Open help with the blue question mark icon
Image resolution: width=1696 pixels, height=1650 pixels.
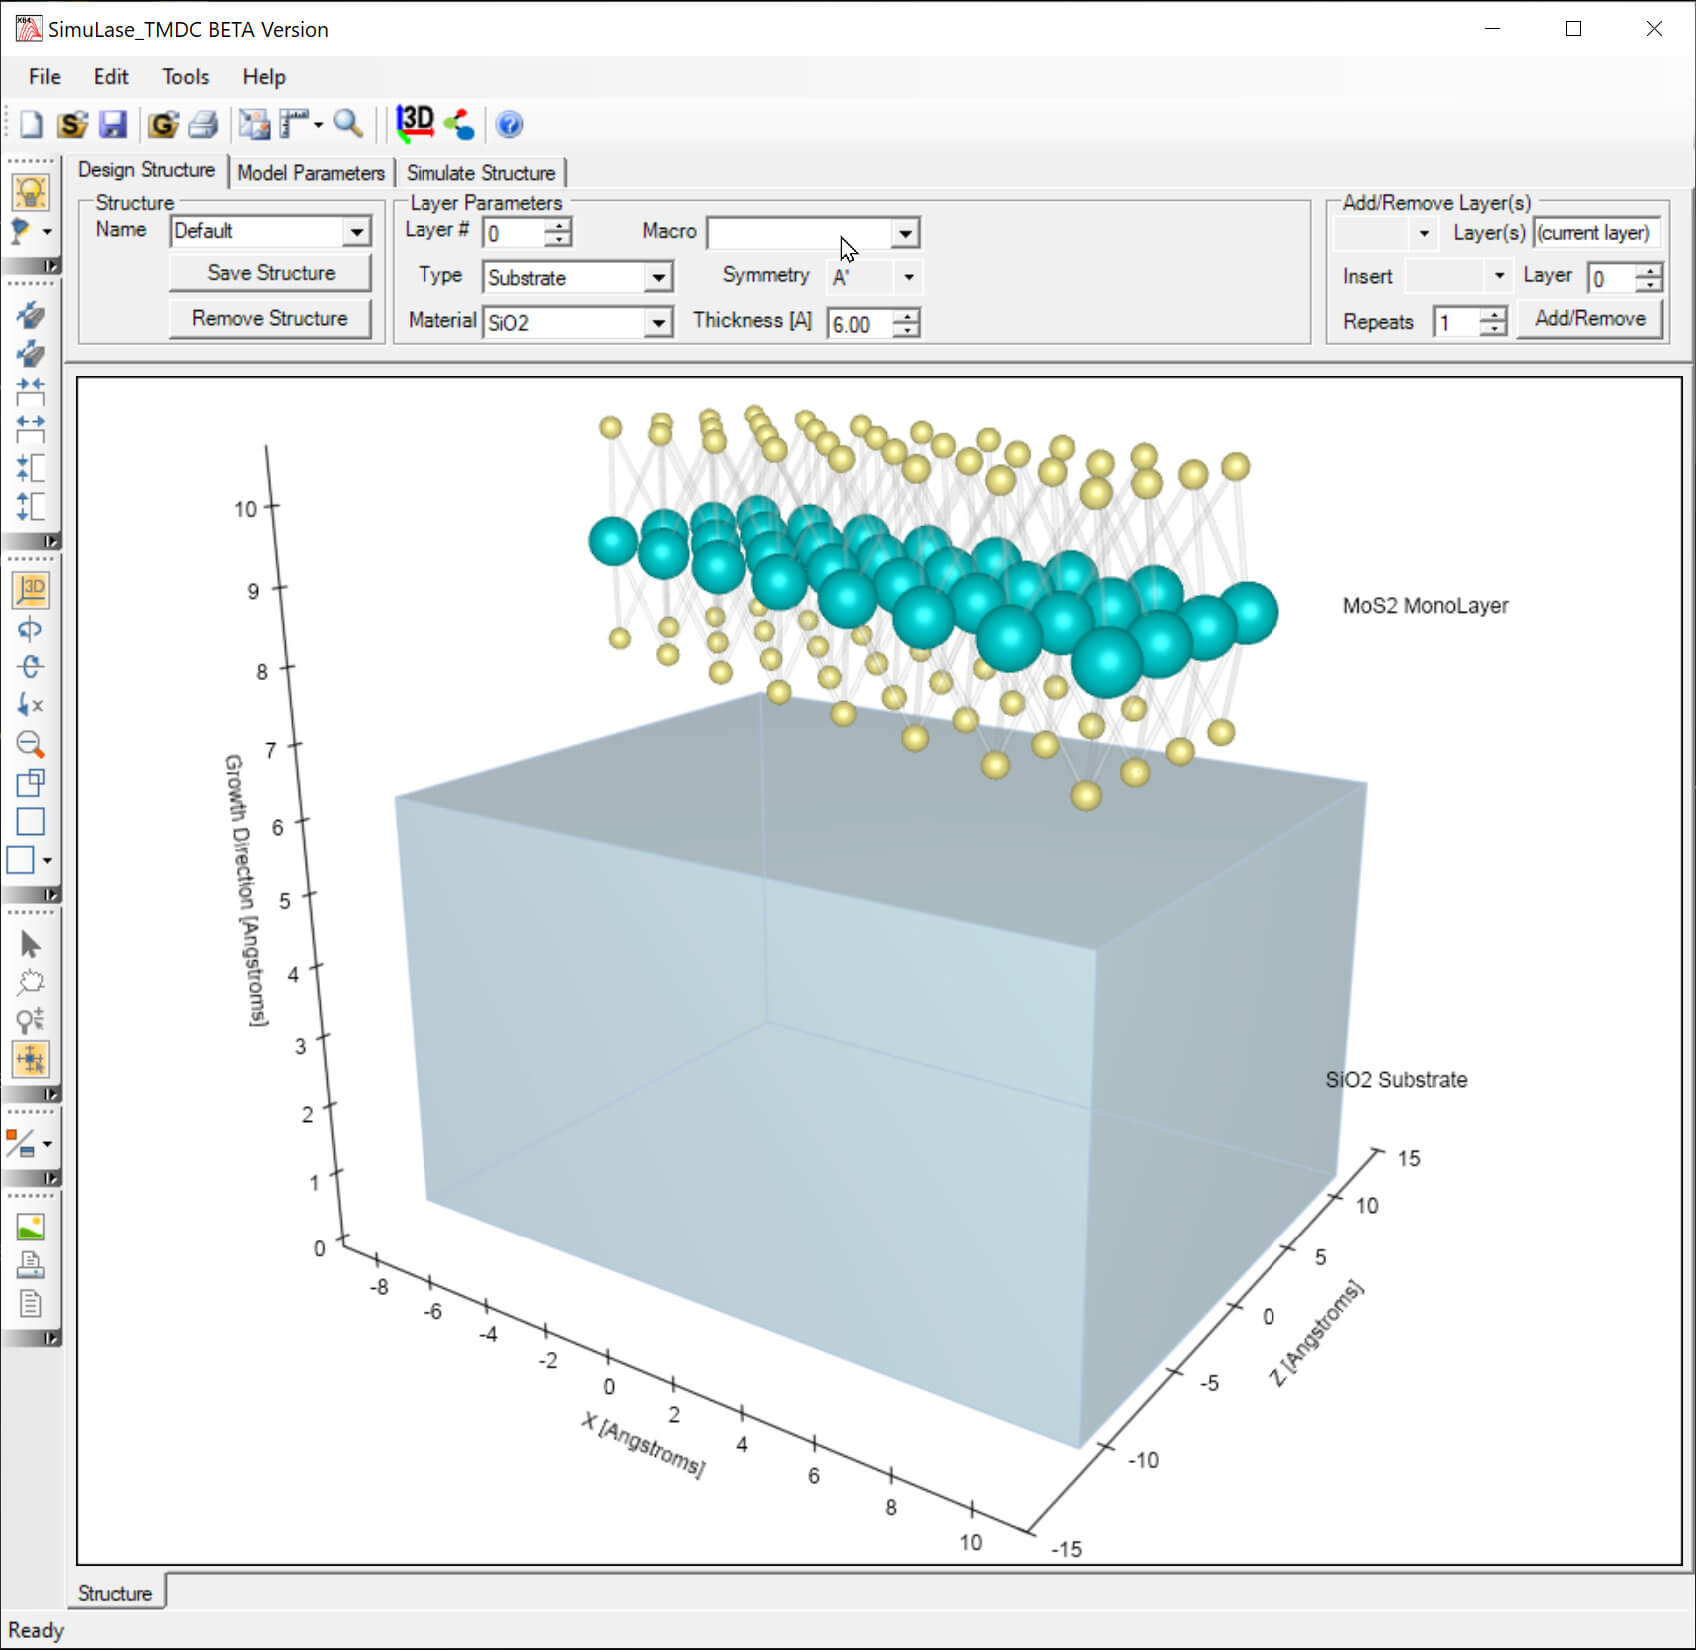pos(509,124)
